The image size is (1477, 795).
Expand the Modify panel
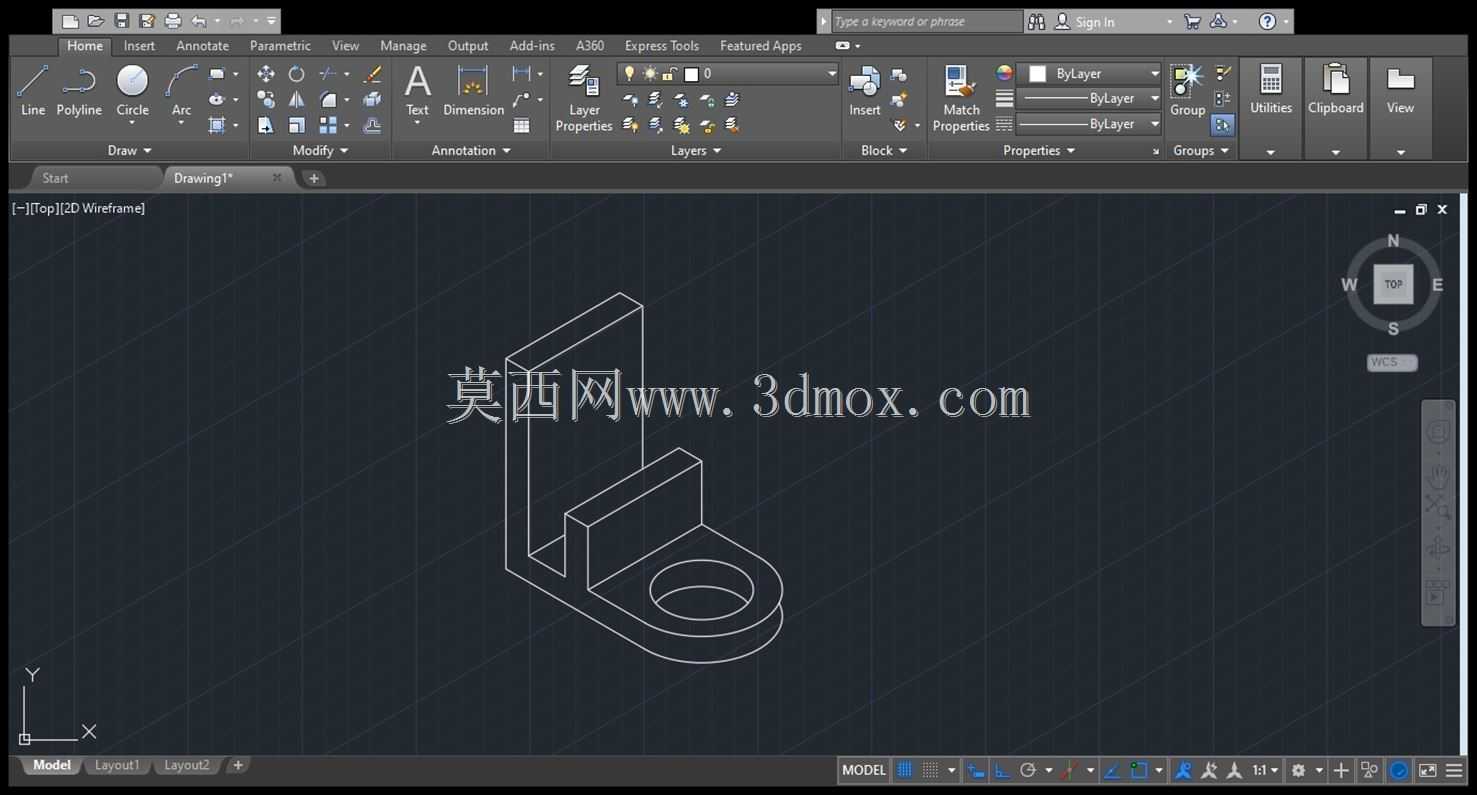[320, 150]
